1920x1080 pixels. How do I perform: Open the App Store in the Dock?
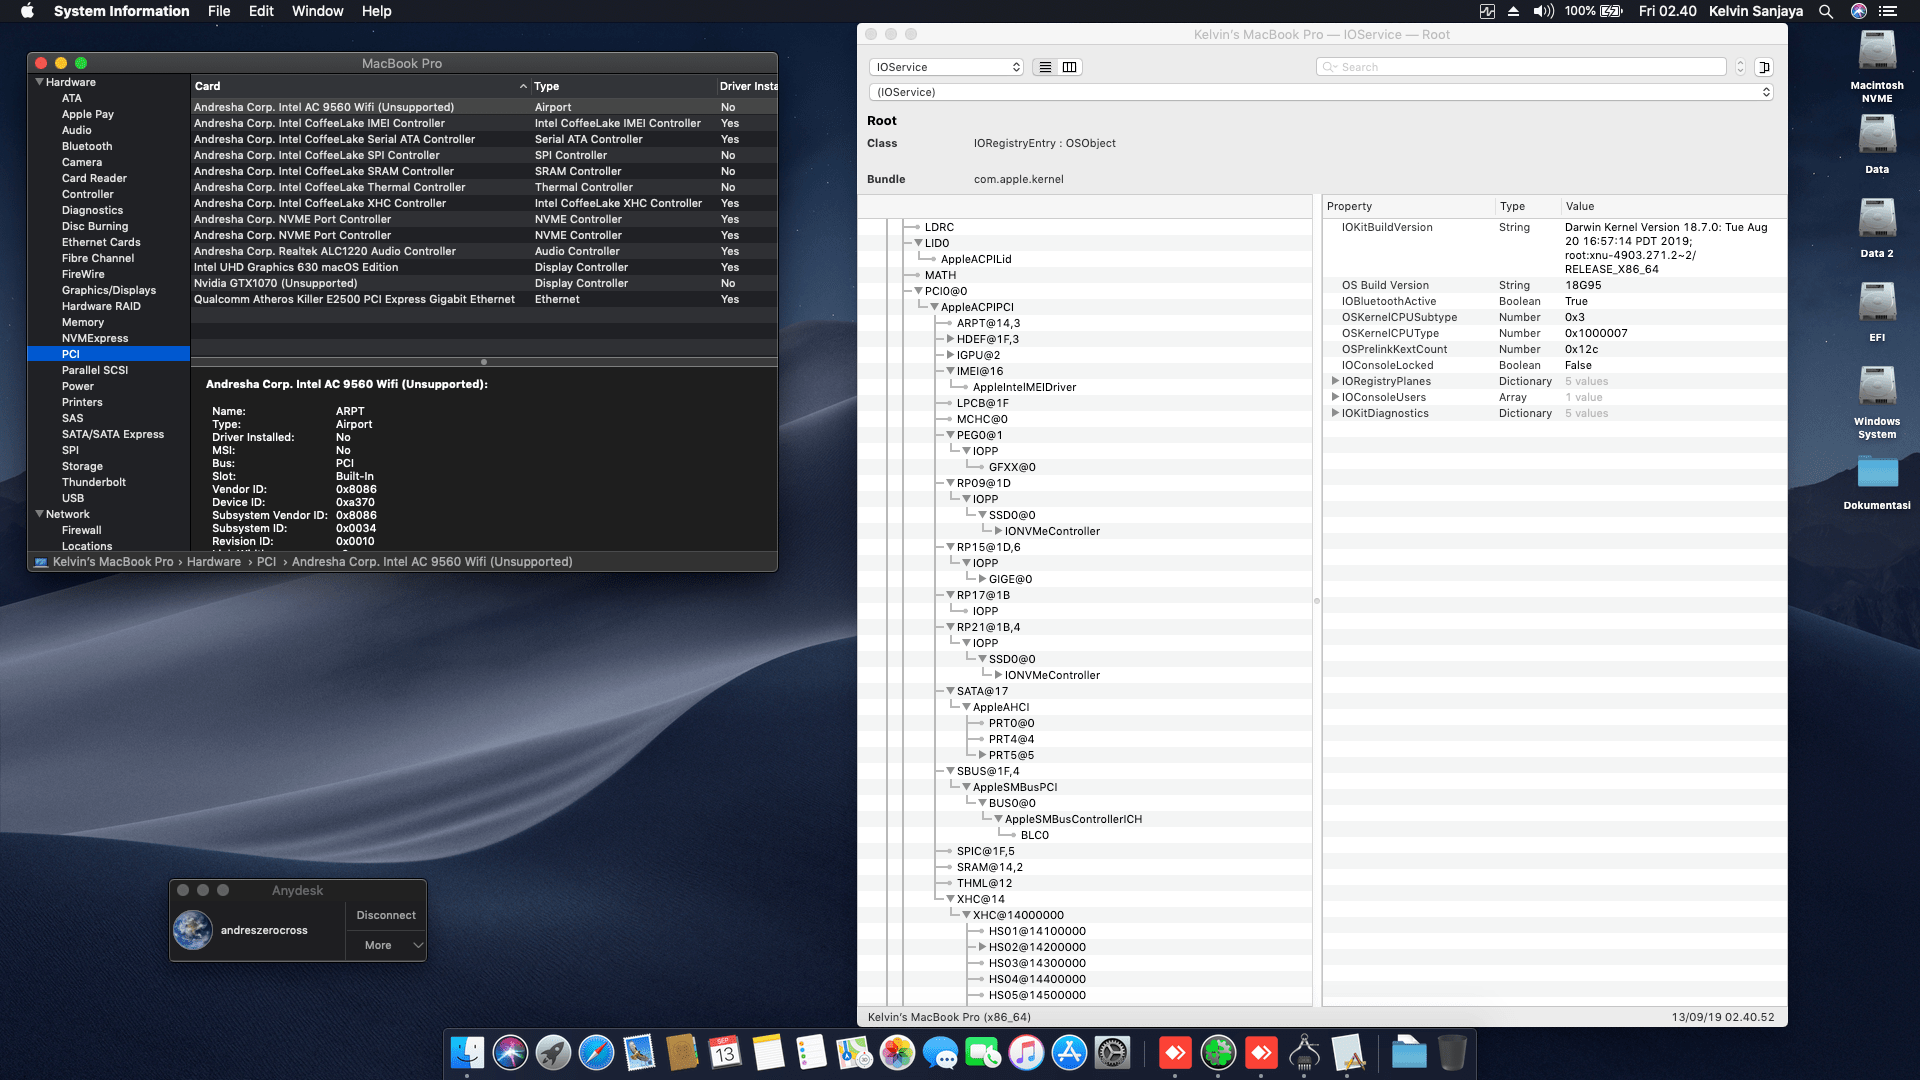point(1069,1052)
